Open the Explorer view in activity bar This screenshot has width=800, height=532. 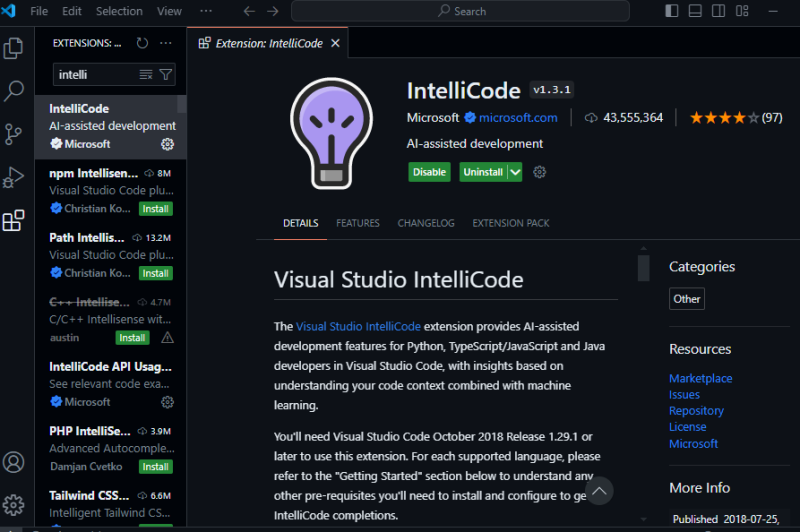click(13, 48)
